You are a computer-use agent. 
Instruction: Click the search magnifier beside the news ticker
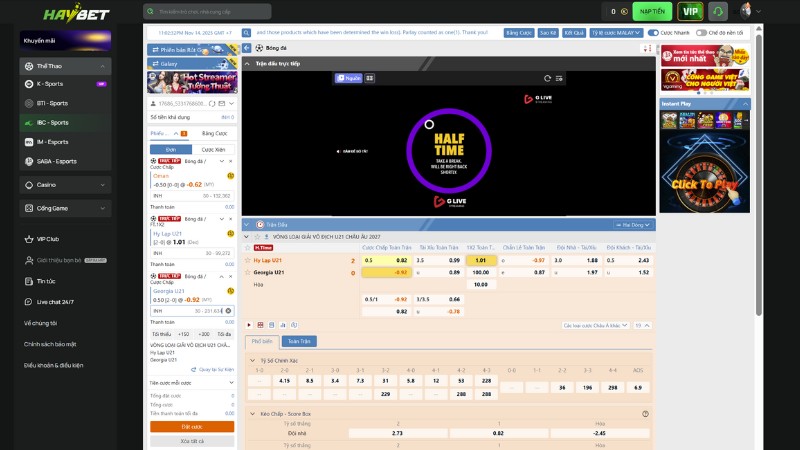tap(246, 33)
